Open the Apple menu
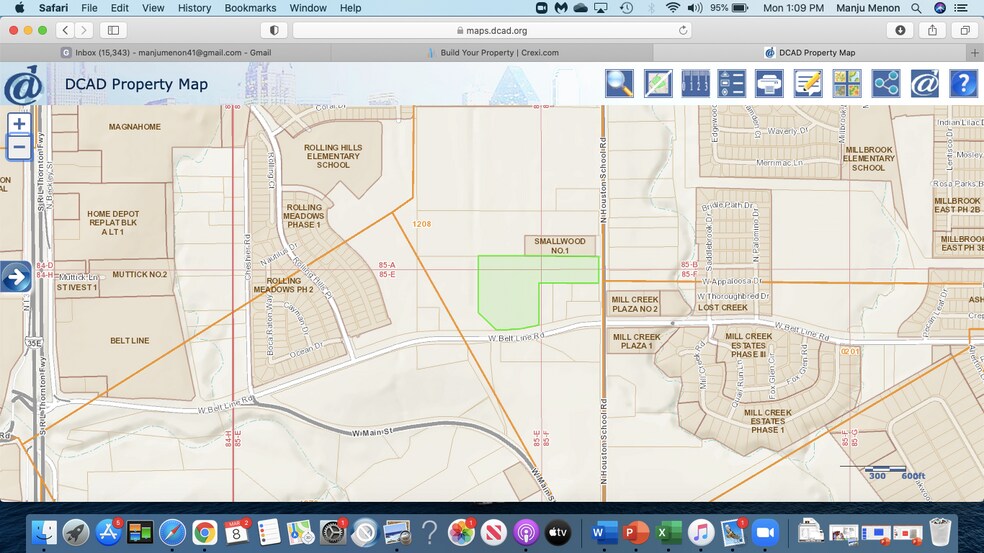The image size is (984, 553). pyautogui.click(x=19, y=8)
